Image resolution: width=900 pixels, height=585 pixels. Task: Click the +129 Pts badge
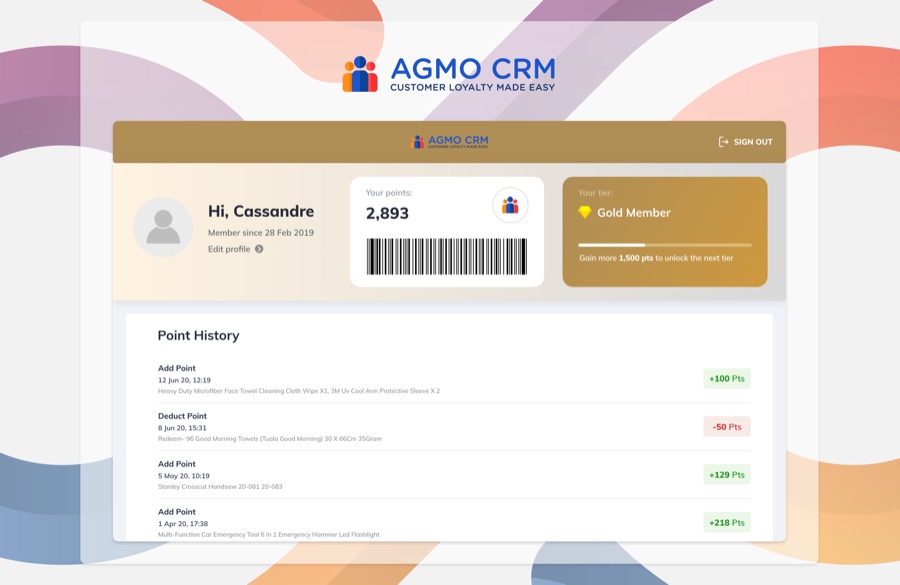(727, 475)
